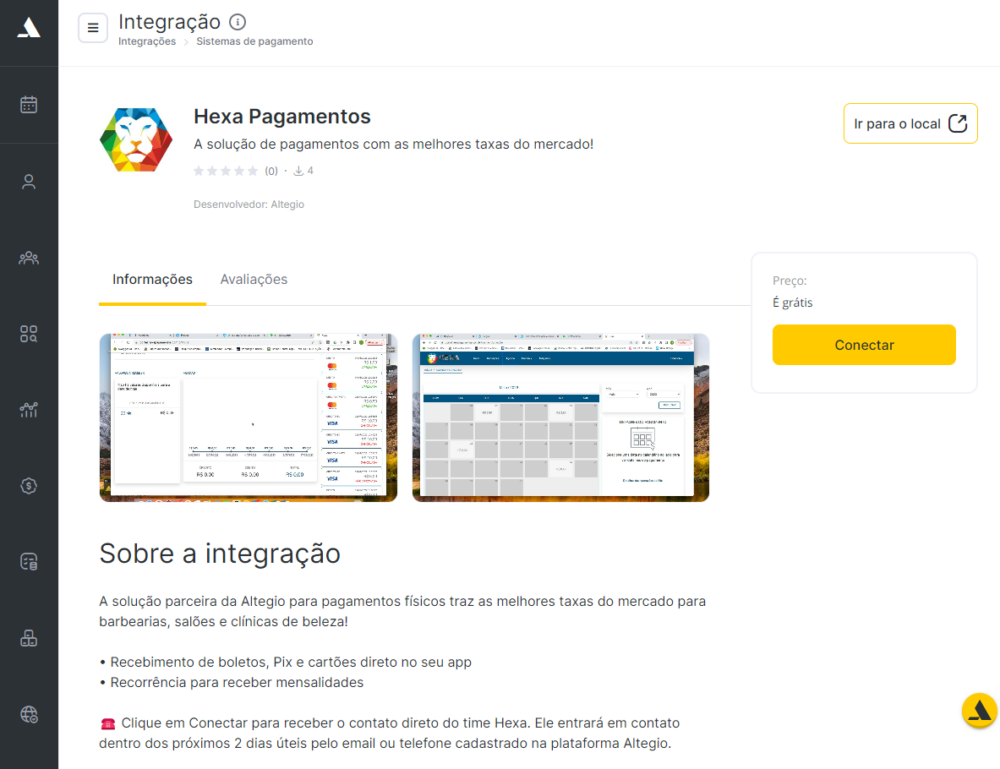1000x769 pixels.
Task: Click the Desenvolvedor: Altegio text
Action: coord(249,205)
